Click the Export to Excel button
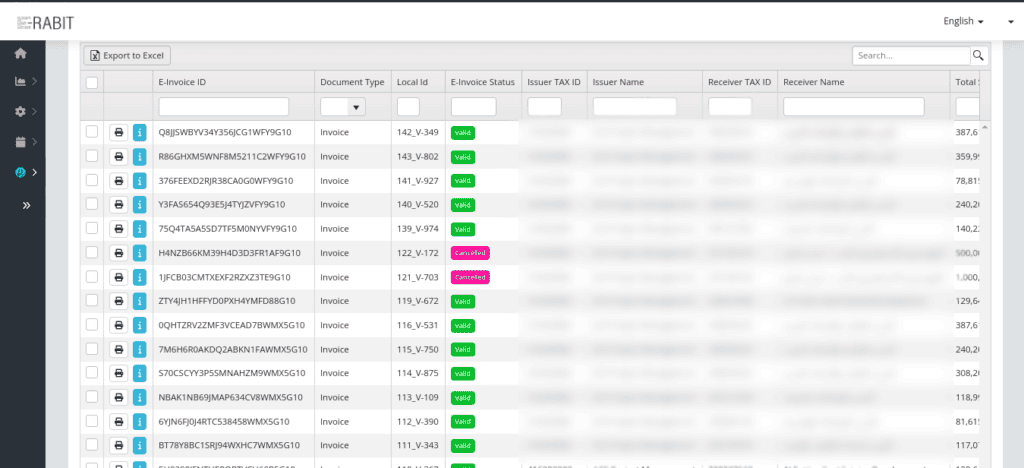 [x=128, y=55]
